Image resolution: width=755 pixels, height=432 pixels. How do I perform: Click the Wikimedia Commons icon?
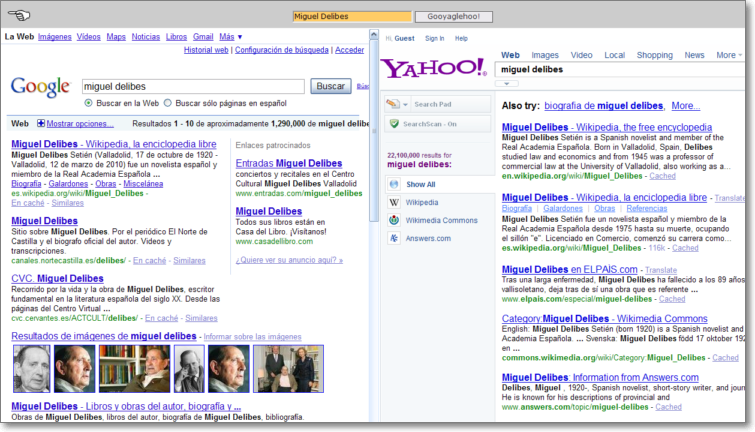tap(394, 220)
